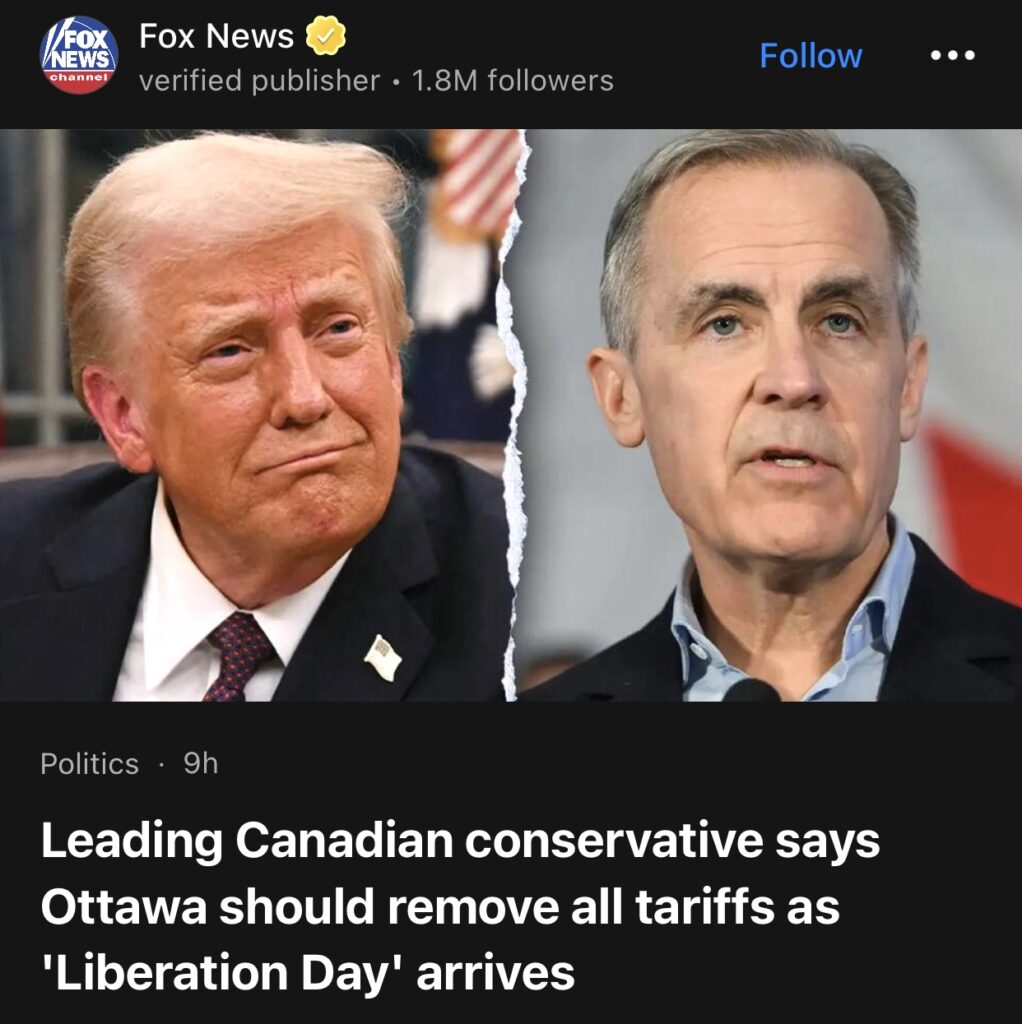Click the torn-paper divider between photos
The width and height of the screenshot is (1022, 1024).
click(x=515, y=415)
